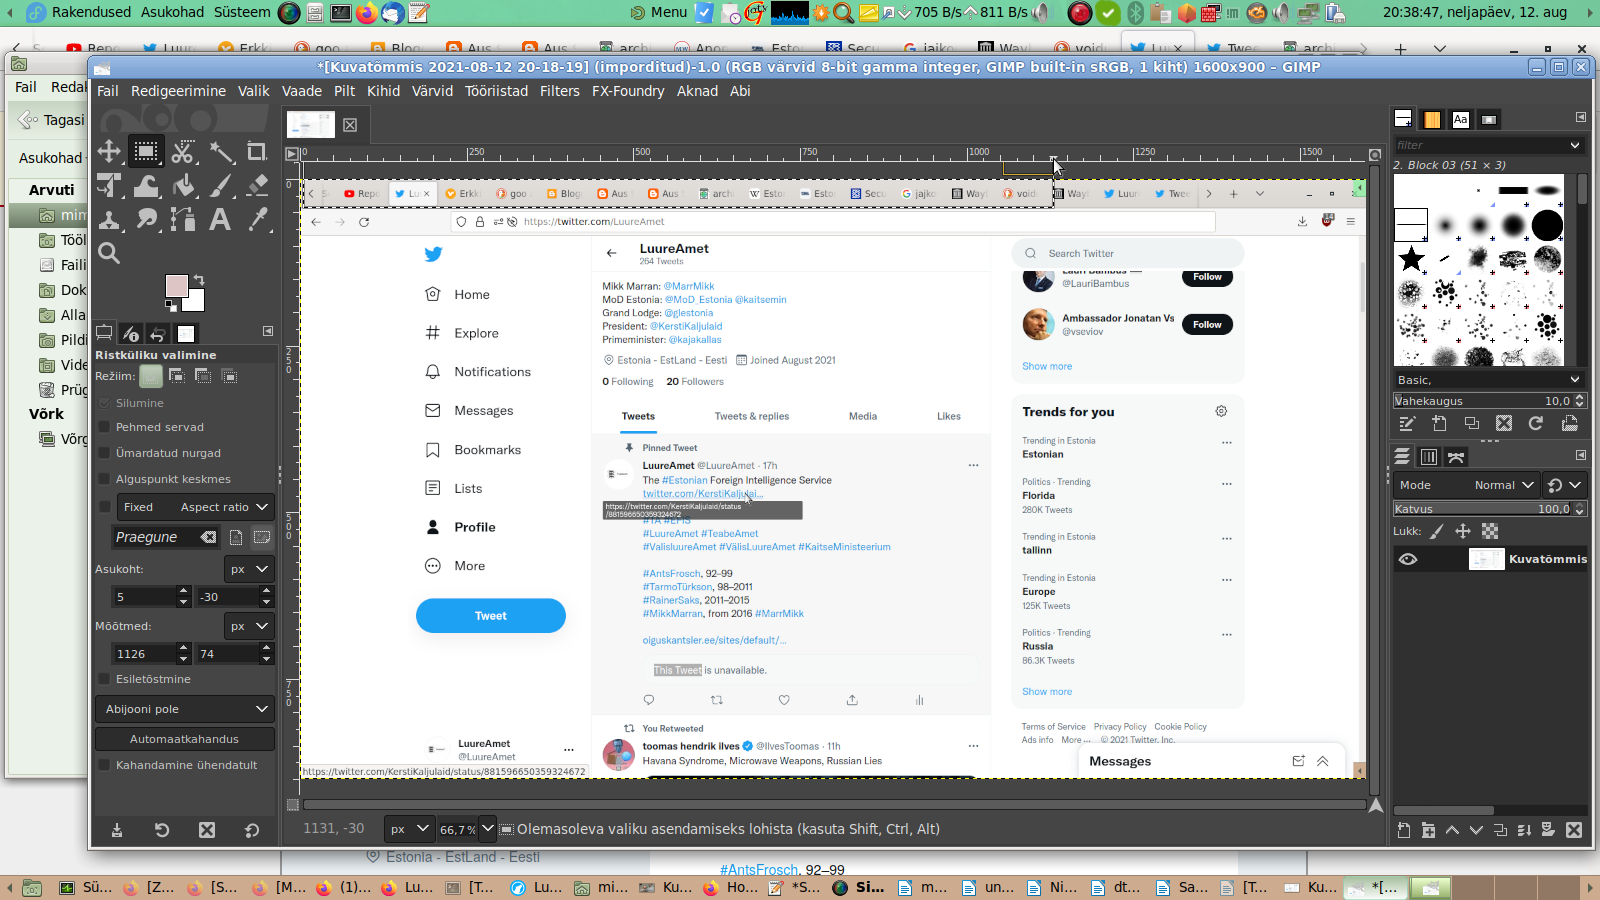Open the zoom level 66,7% dropdown
1600x900 pixels.
click(x=488, y=829)
